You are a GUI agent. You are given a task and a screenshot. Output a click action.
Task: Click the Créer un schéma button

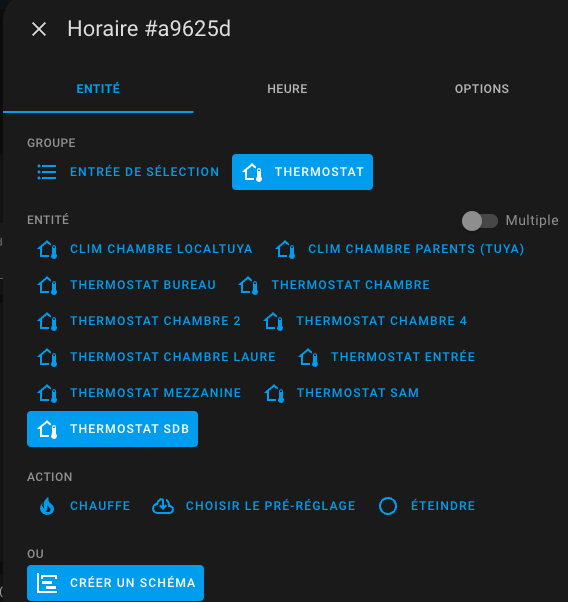[115, 583]
